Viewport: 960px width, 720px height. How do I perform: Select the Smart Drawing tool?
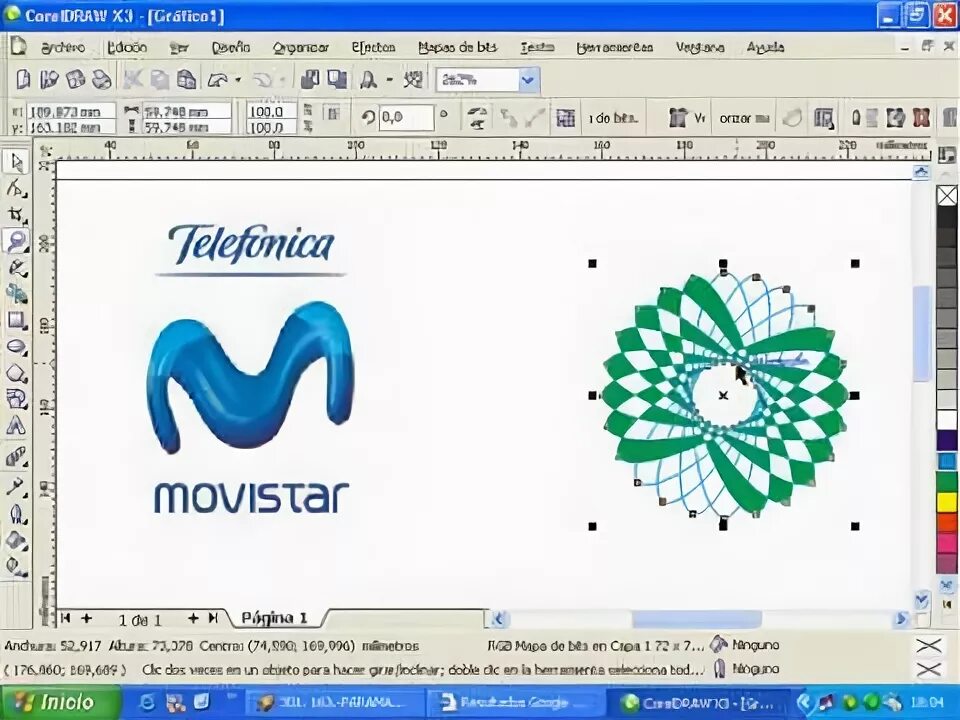pos(16,294)
